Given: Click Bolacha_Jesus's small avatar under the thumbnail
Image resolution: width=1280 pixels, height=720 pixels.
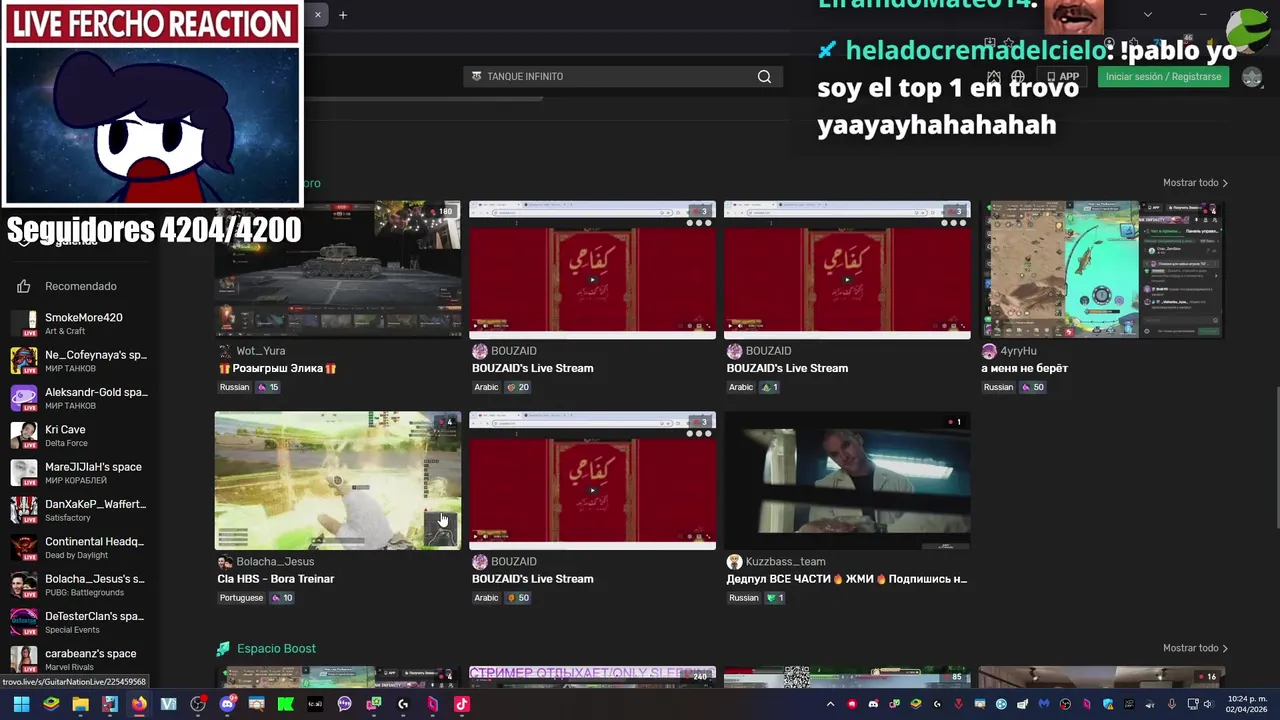Looking at the screenshot, I should click(225, 562).
